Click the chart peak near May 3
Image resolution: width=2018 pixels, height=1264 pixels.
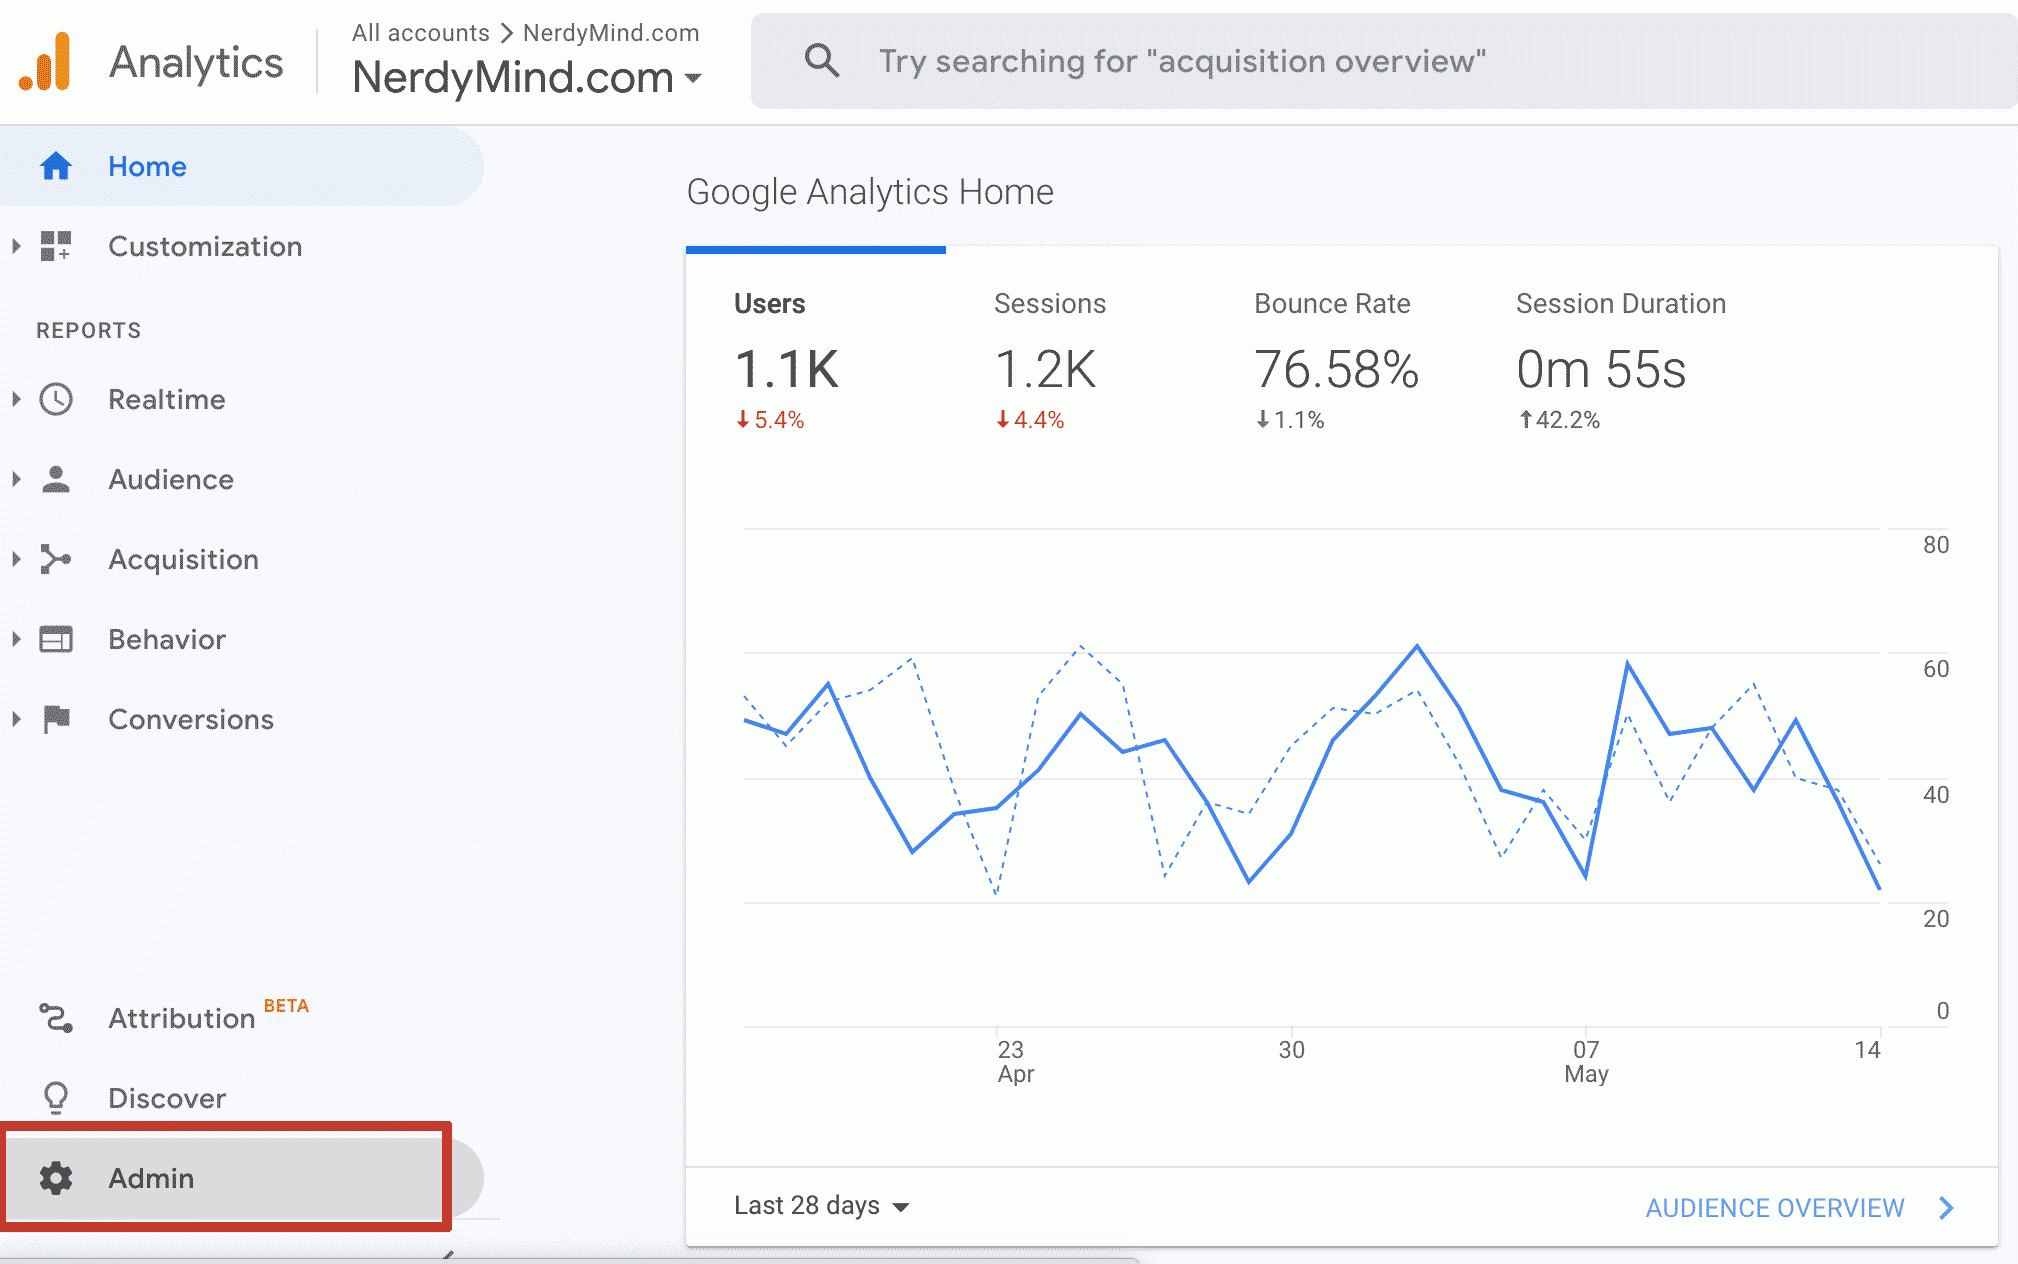tap(1417, 646)
